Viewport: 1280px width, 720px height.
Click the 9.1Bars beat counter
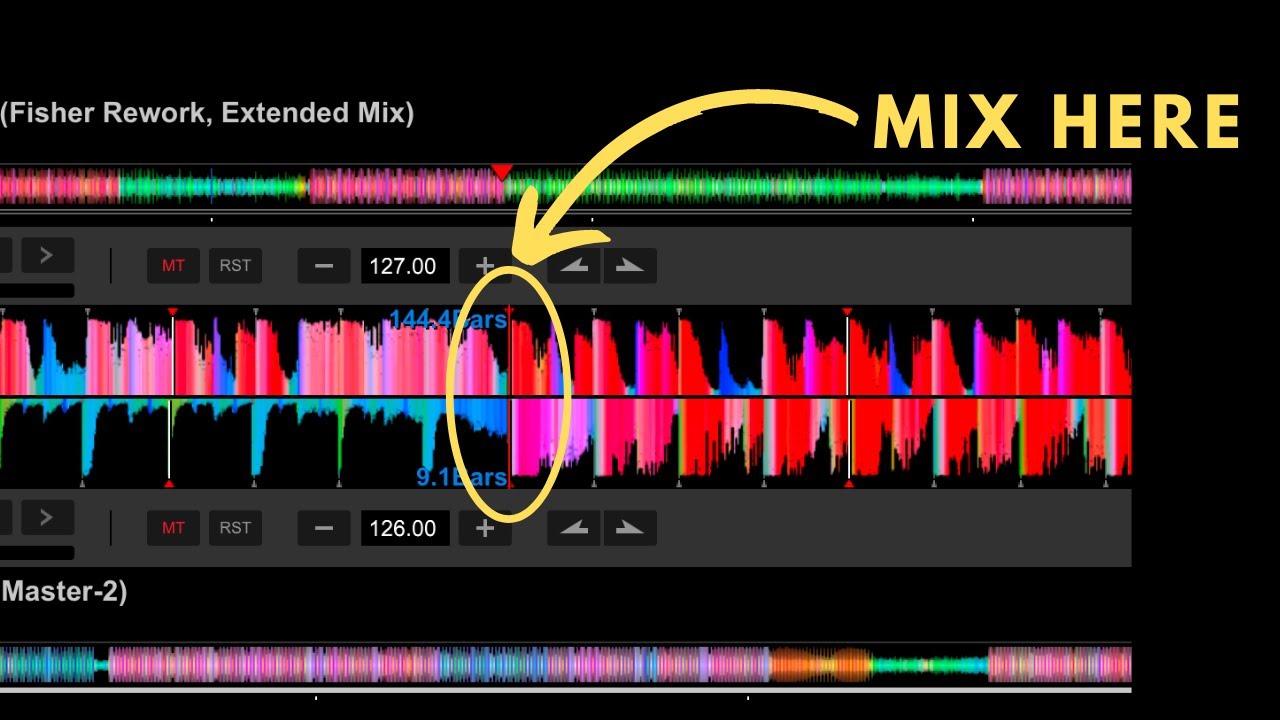tap(462, 477)
